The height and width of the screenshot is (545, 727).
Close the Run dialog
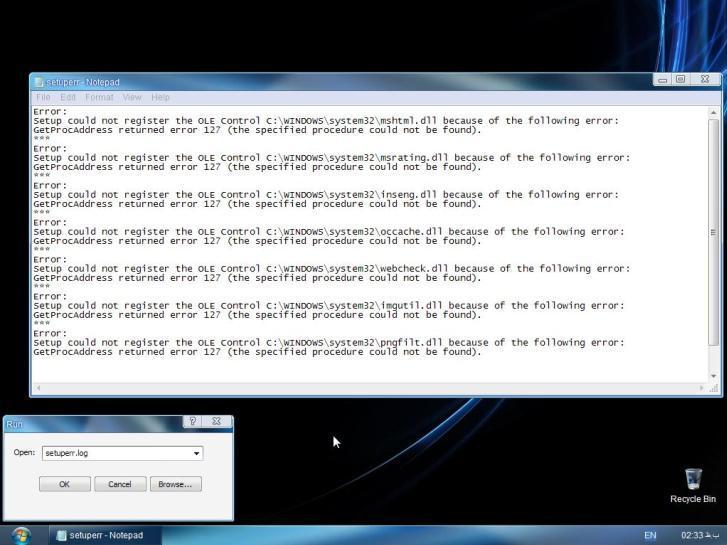(x=217, y=421)
